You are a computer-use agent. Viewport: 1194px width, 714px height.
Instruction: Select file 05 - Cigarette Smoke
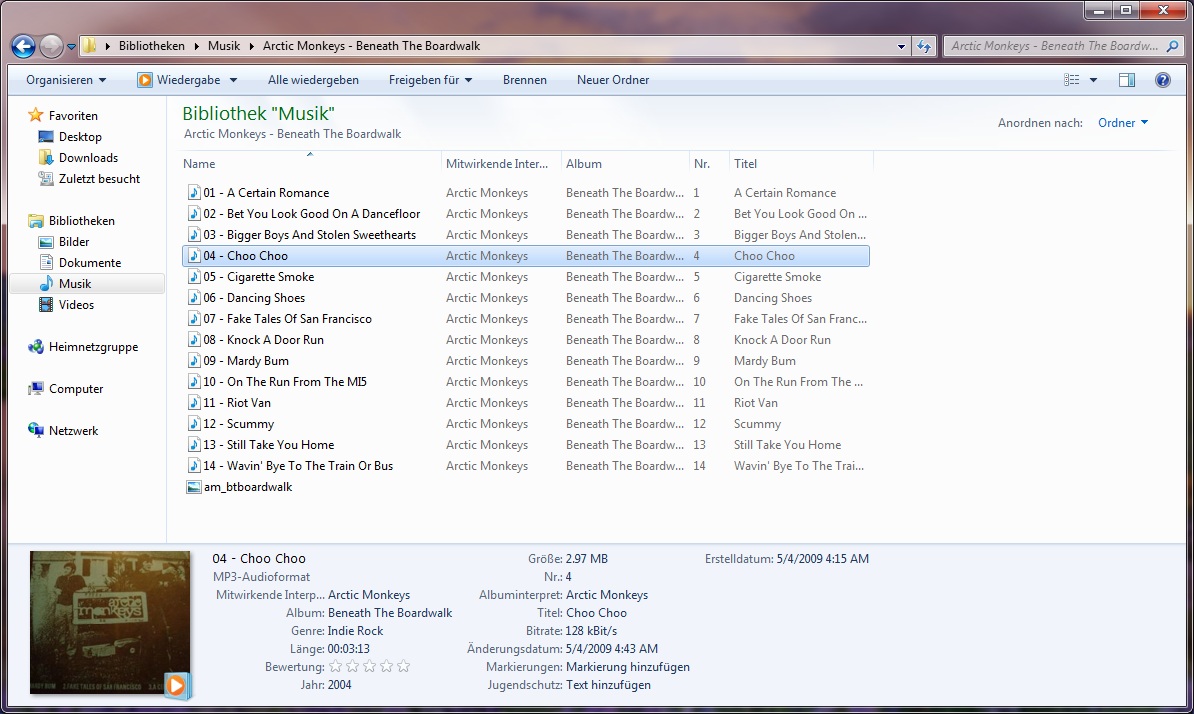[258, 277]
